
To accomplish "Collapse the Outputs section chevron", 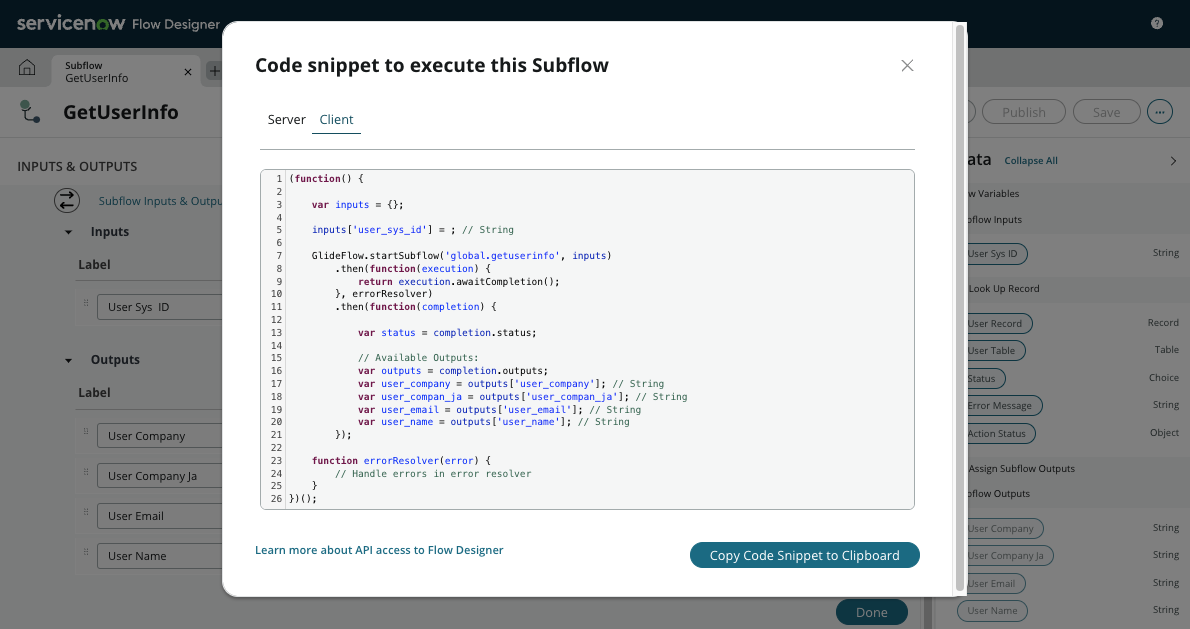I will click(68, 359).
